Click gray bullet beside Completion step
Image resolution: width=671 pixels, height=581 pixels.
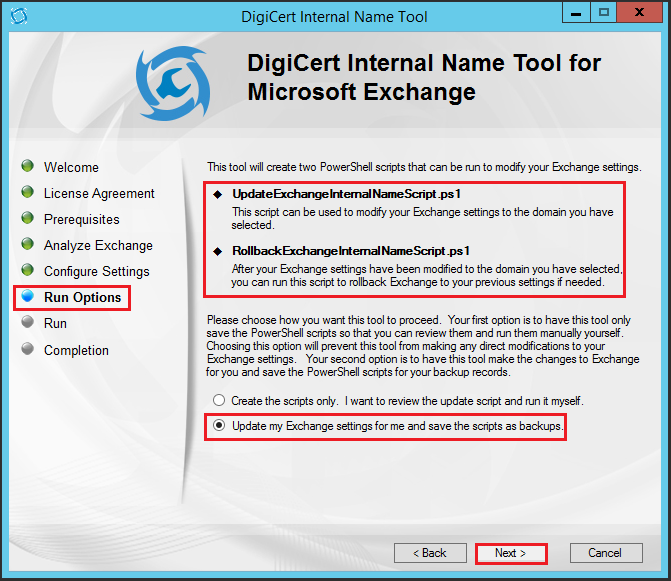[27, 349]
